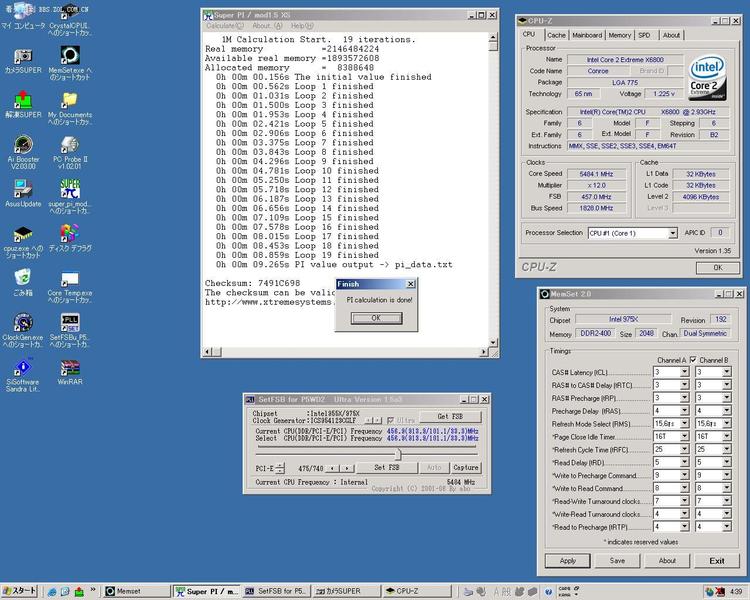Open Channel A Page Close Idle Timer dropdown
The image size is (750, 600).
coord(684,436)
